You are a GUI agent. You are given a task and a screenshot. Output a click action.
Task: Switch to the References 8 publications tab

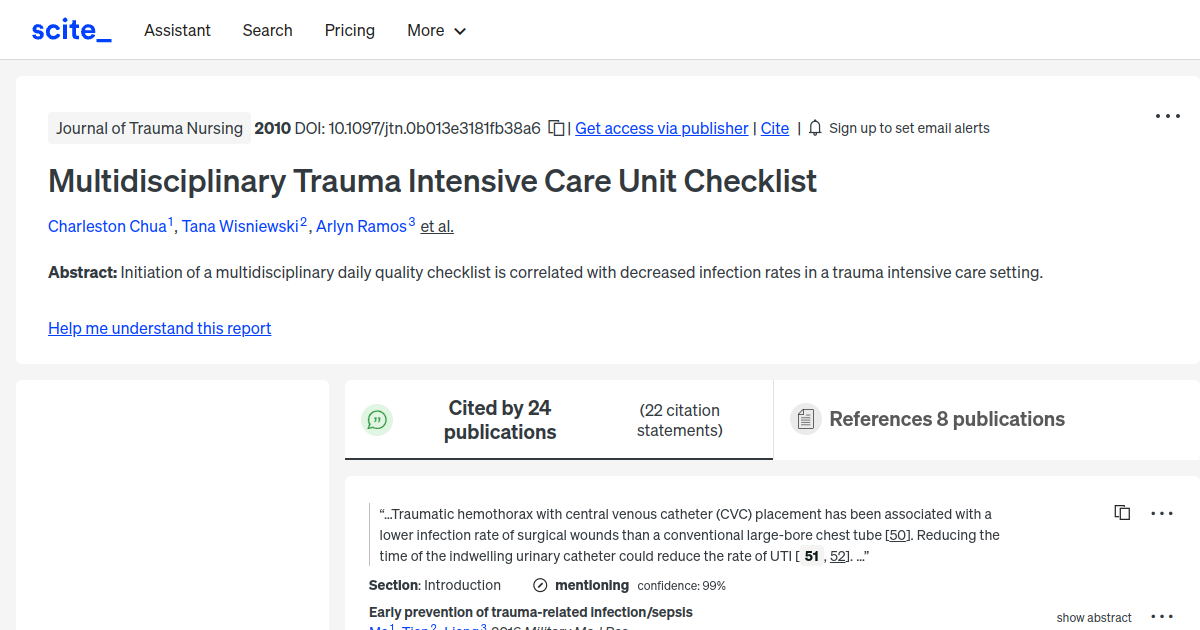click(x=947, y=419)
